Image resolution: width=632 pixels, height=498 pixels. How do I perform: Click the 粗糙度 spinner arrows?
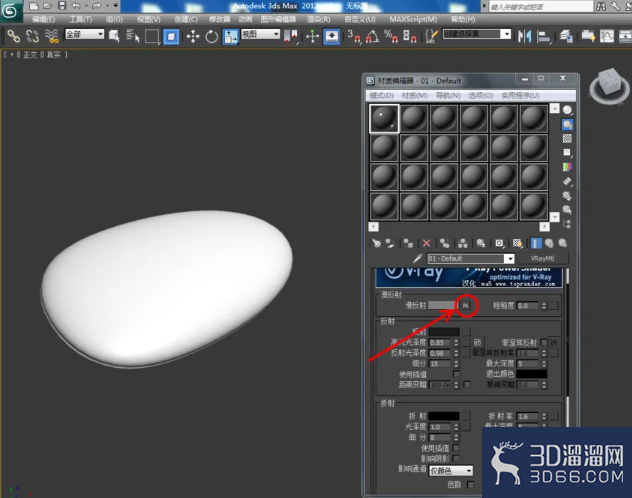coord(544,306)
